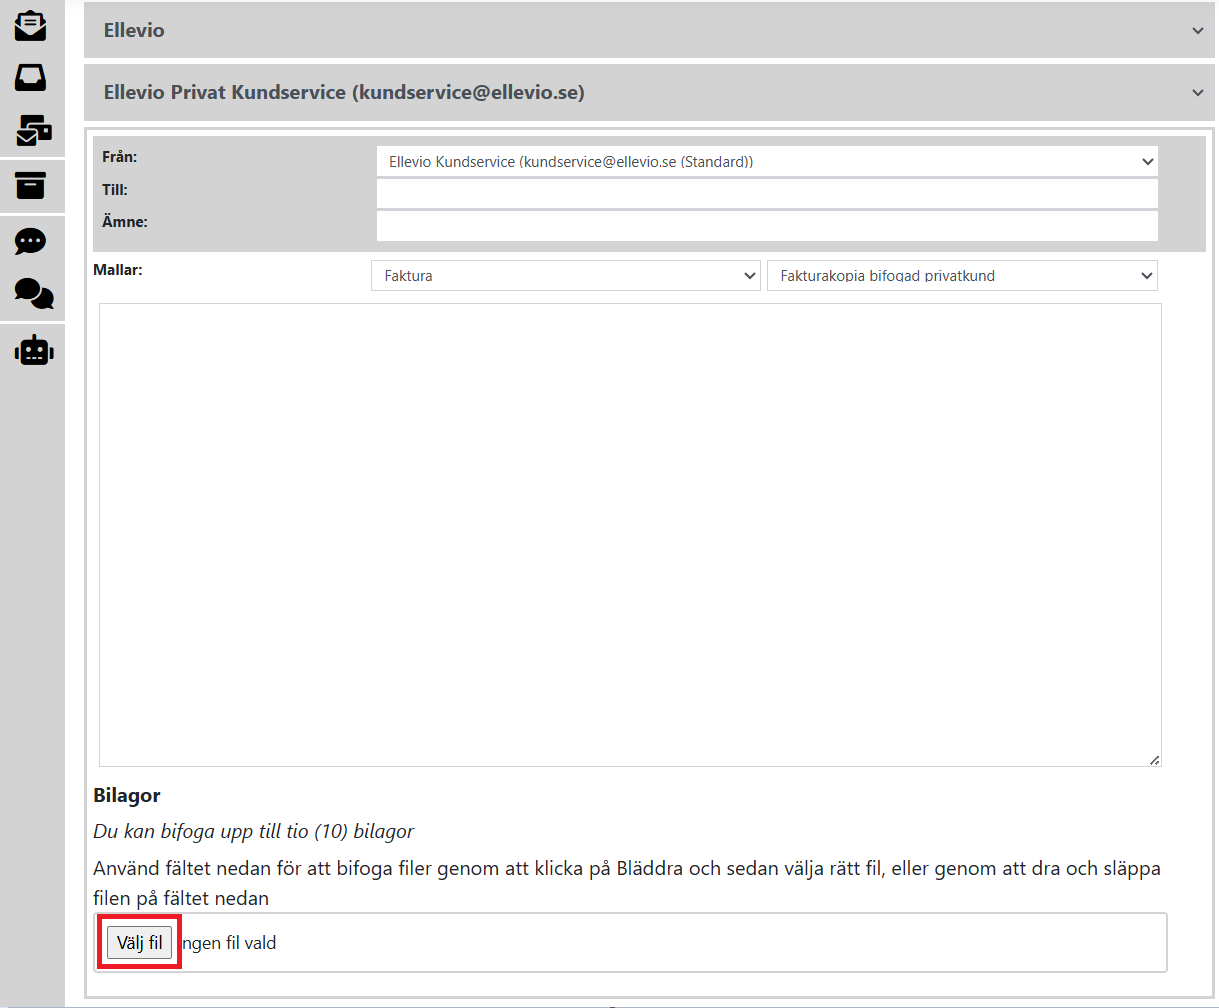This screenshot has height=1008, width=1219.
Task: Click the Ämne label
Action: pos(125,222)
